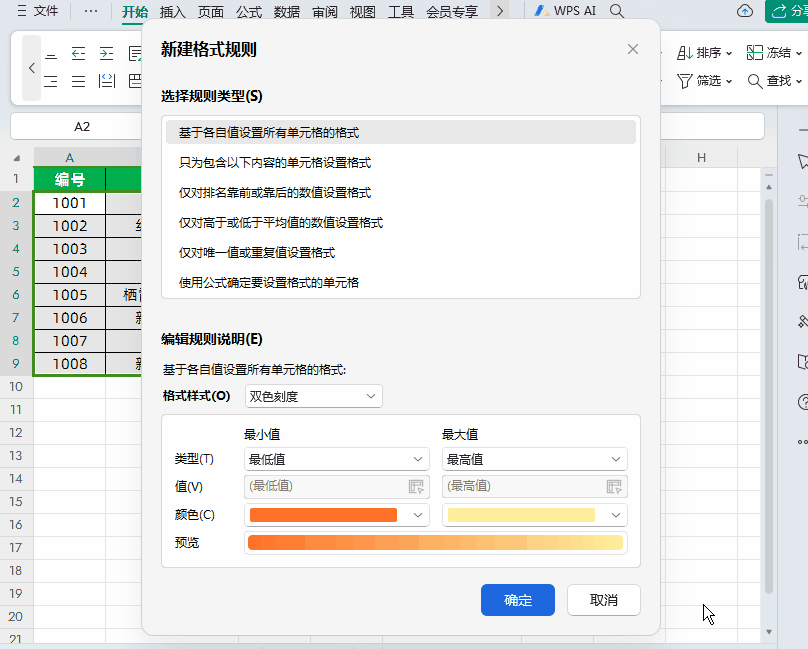Click the decrease indent icon
808x649 pixels.
click(78, 53)
